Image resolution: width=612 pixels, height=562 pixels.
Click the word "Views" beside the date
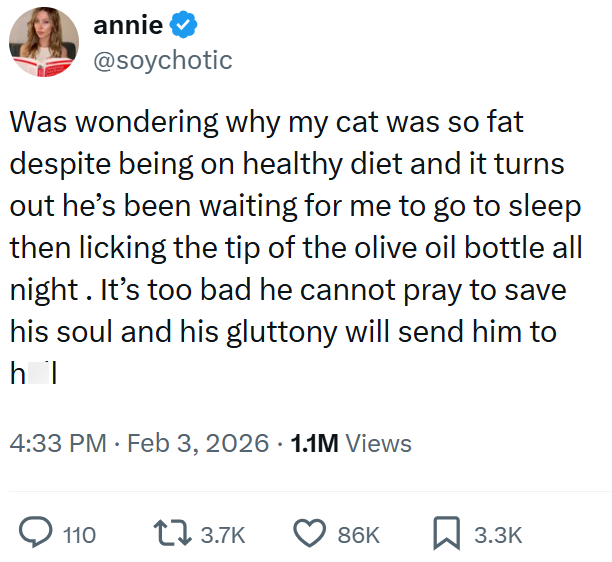click(x=378, y=443)
